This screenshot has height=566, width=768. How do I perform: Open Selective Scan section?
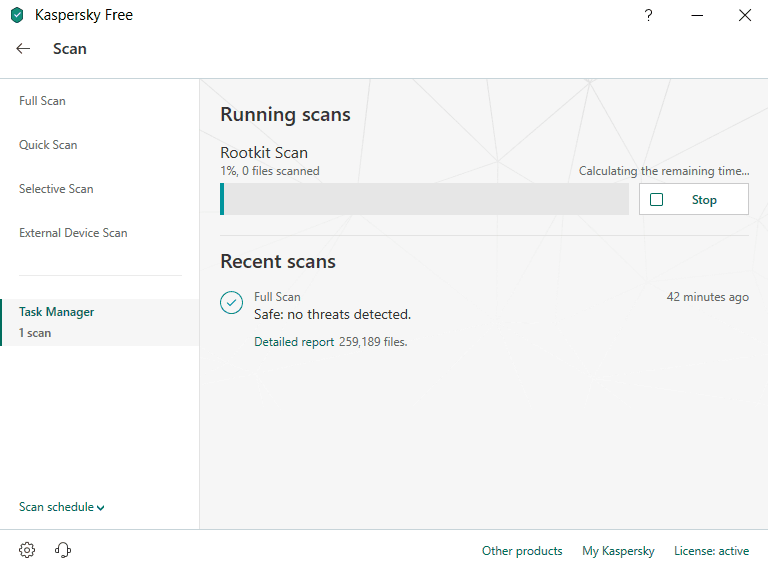[56, 189]
